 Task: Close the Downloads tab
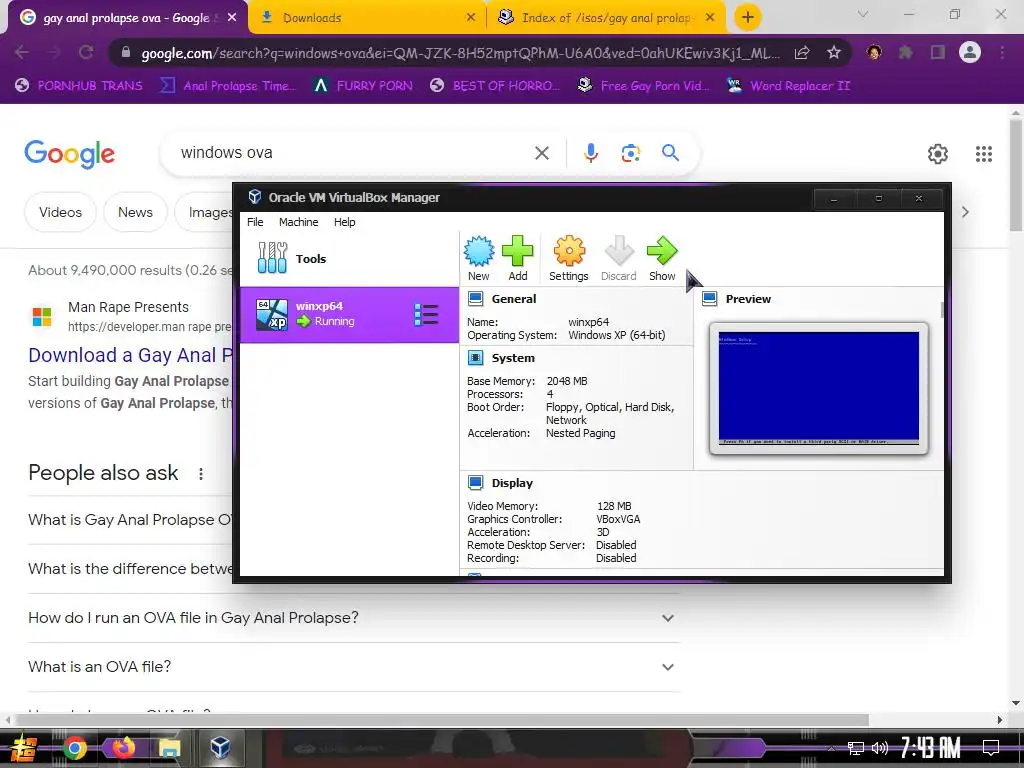471,18
